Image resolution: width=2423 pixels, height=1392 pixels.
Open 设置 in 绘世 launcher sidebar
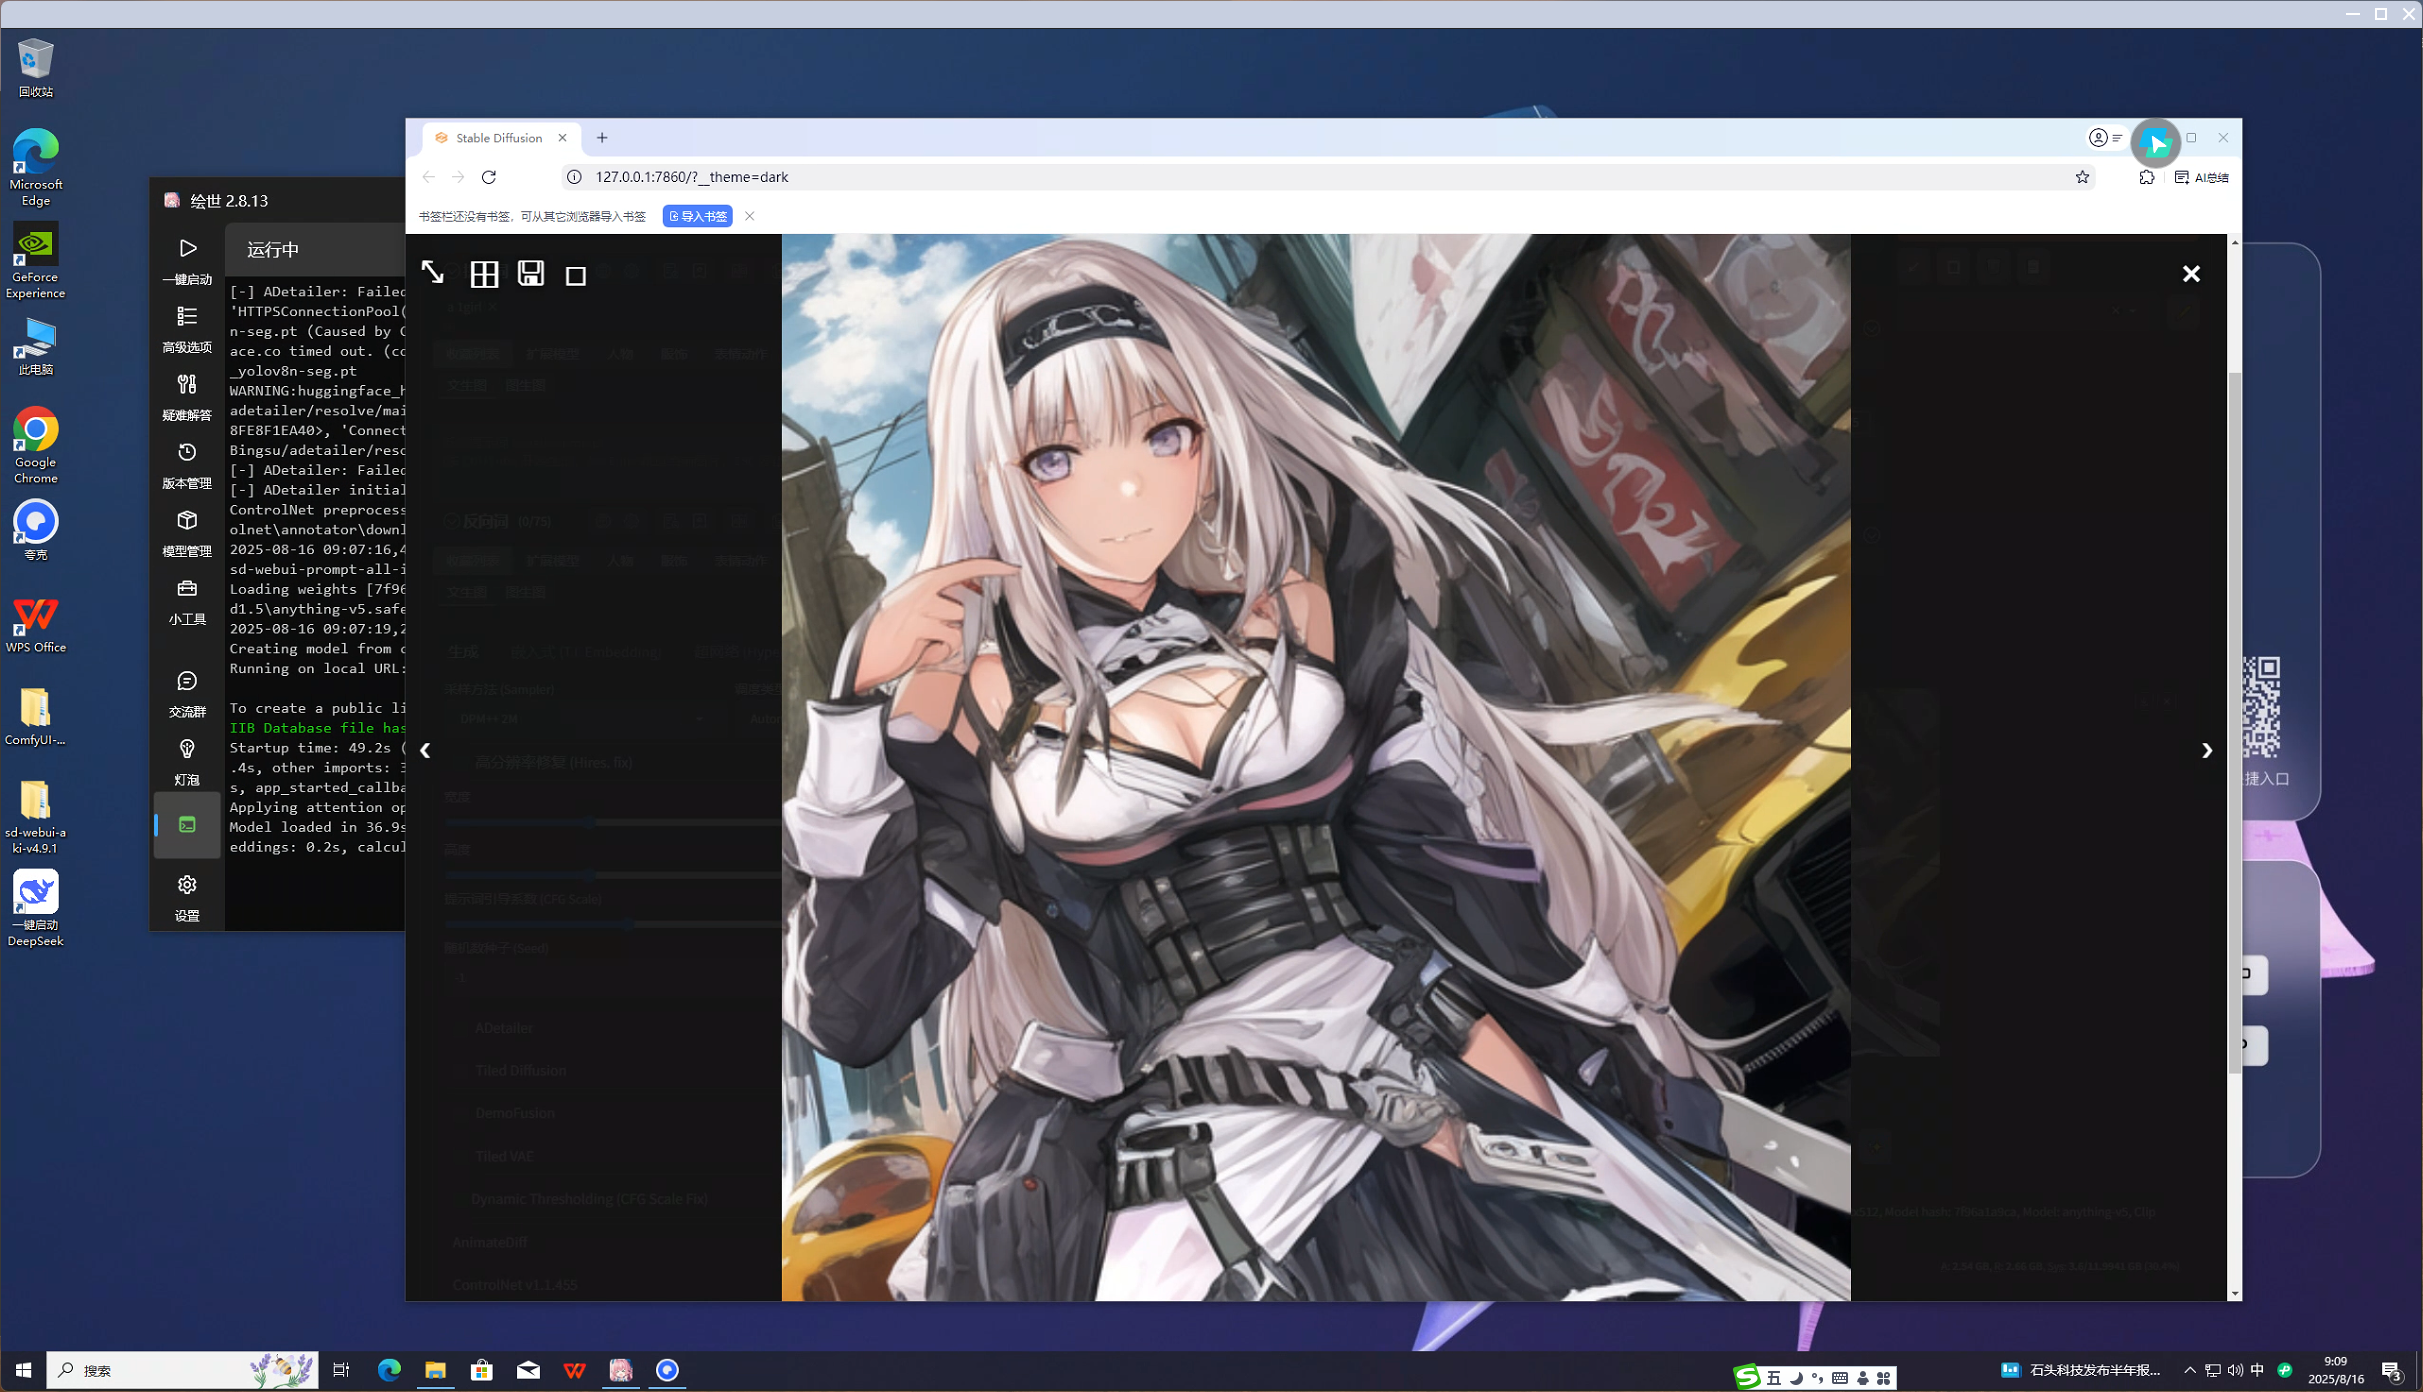(187, 897)
